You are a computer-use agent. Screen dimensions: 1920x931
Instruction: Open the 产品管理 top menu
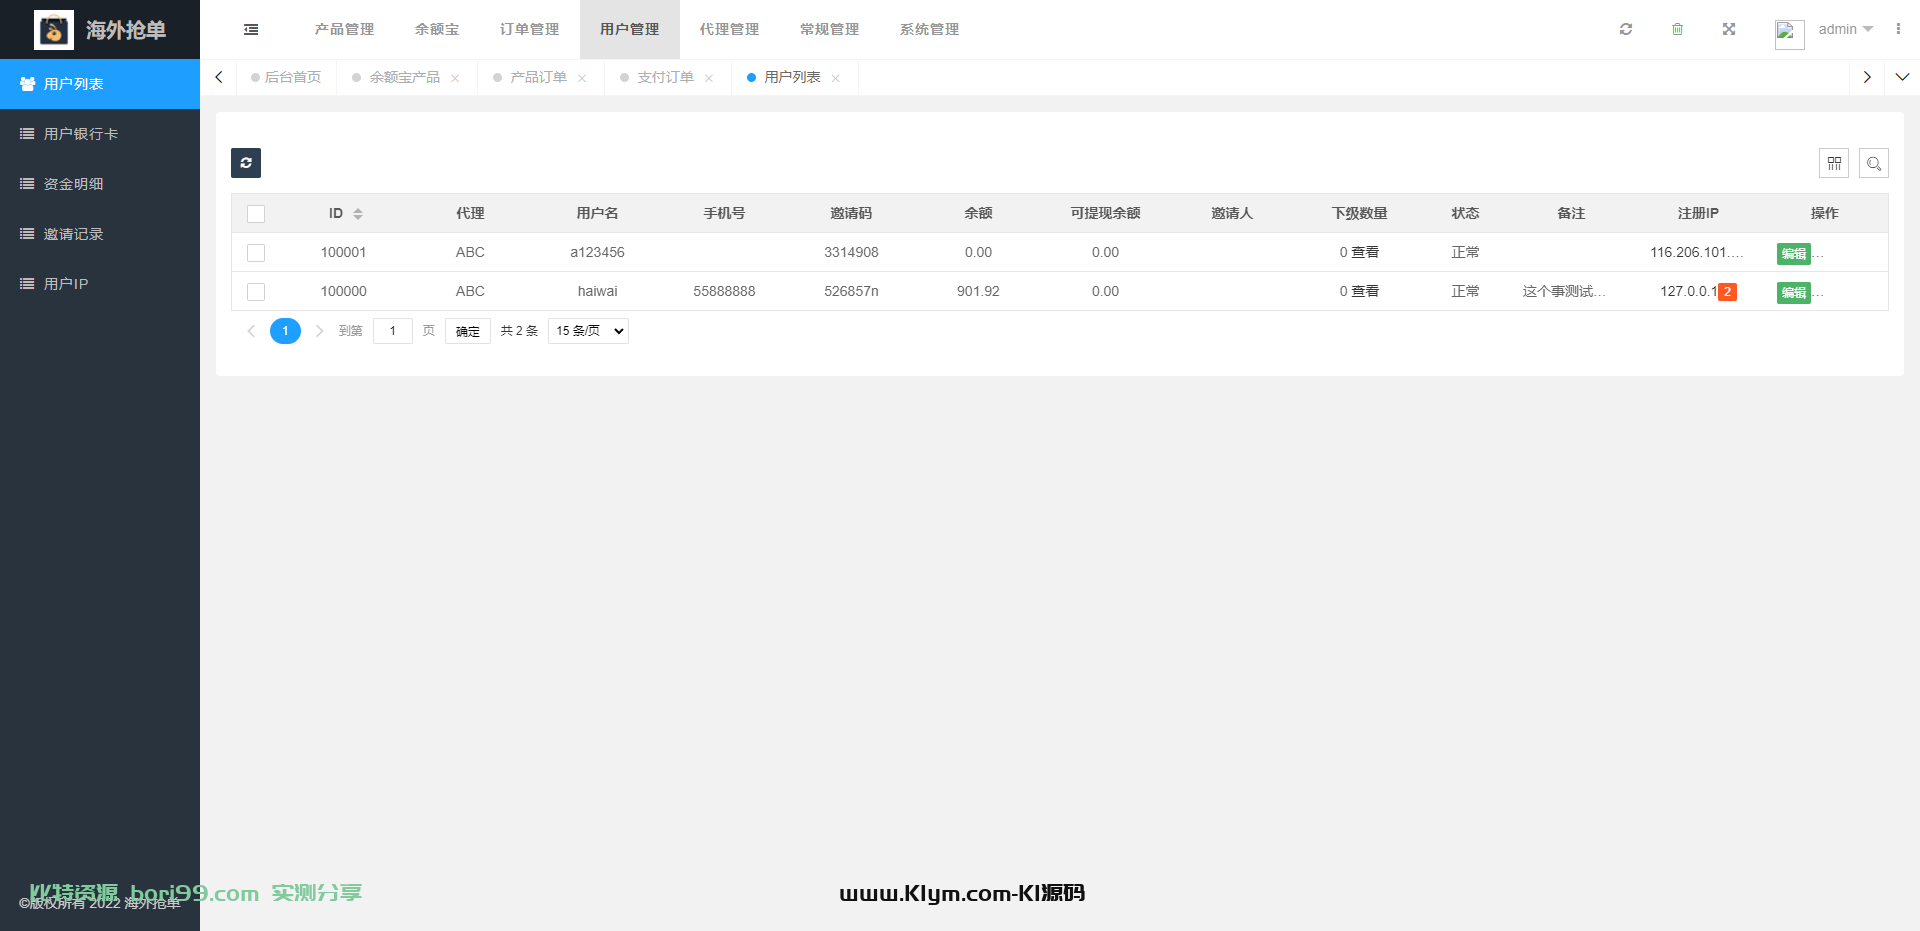tap(344, 29)
